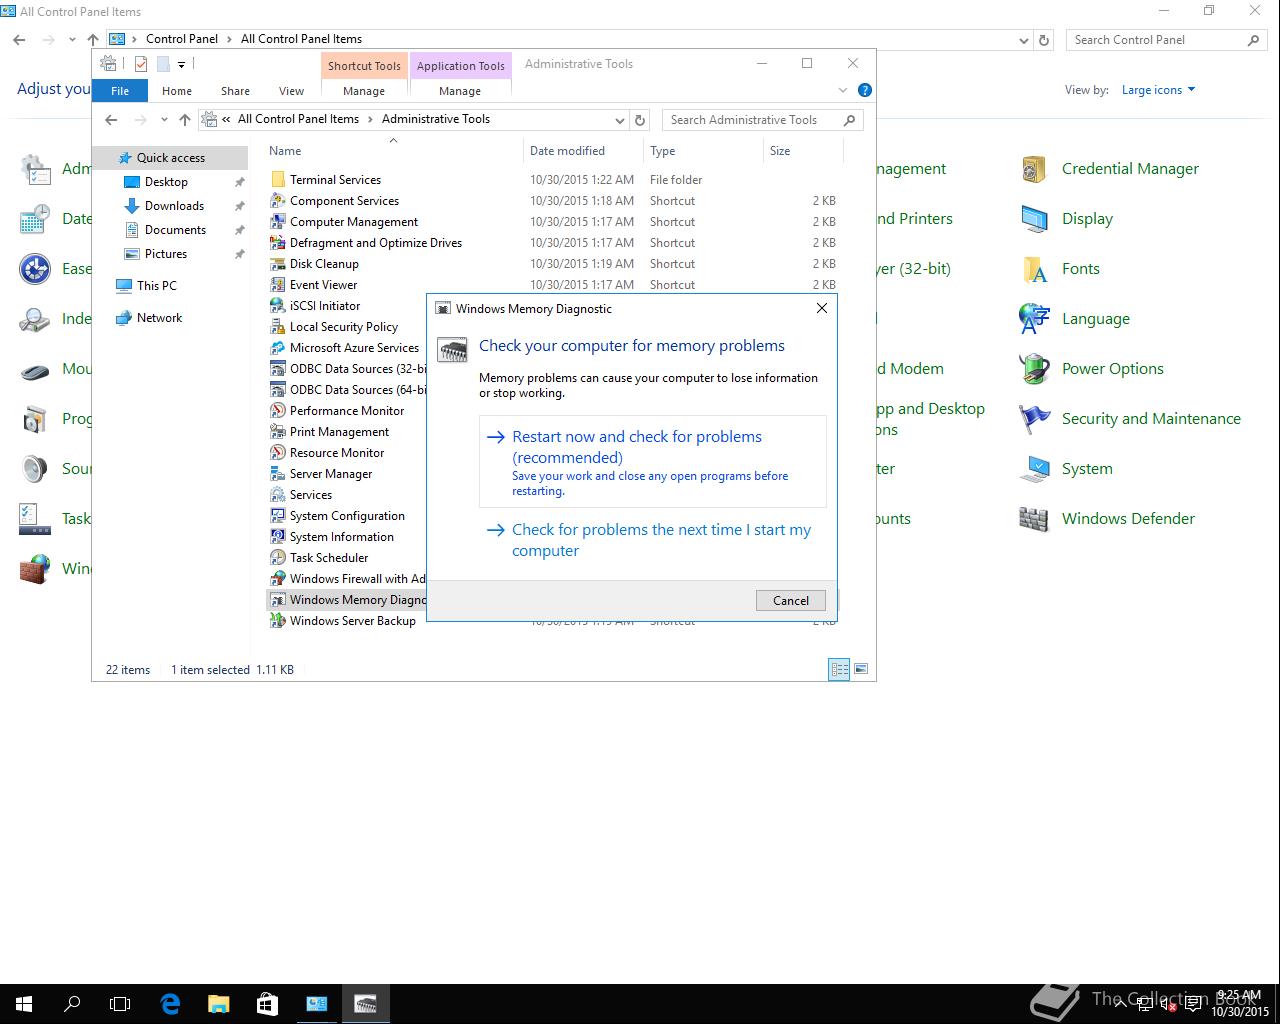Open Quick Access Toolbar customize dropdown
The height and width of the screenshot is (1024, 1280).
pyautogui.click(x=181, y=65)
